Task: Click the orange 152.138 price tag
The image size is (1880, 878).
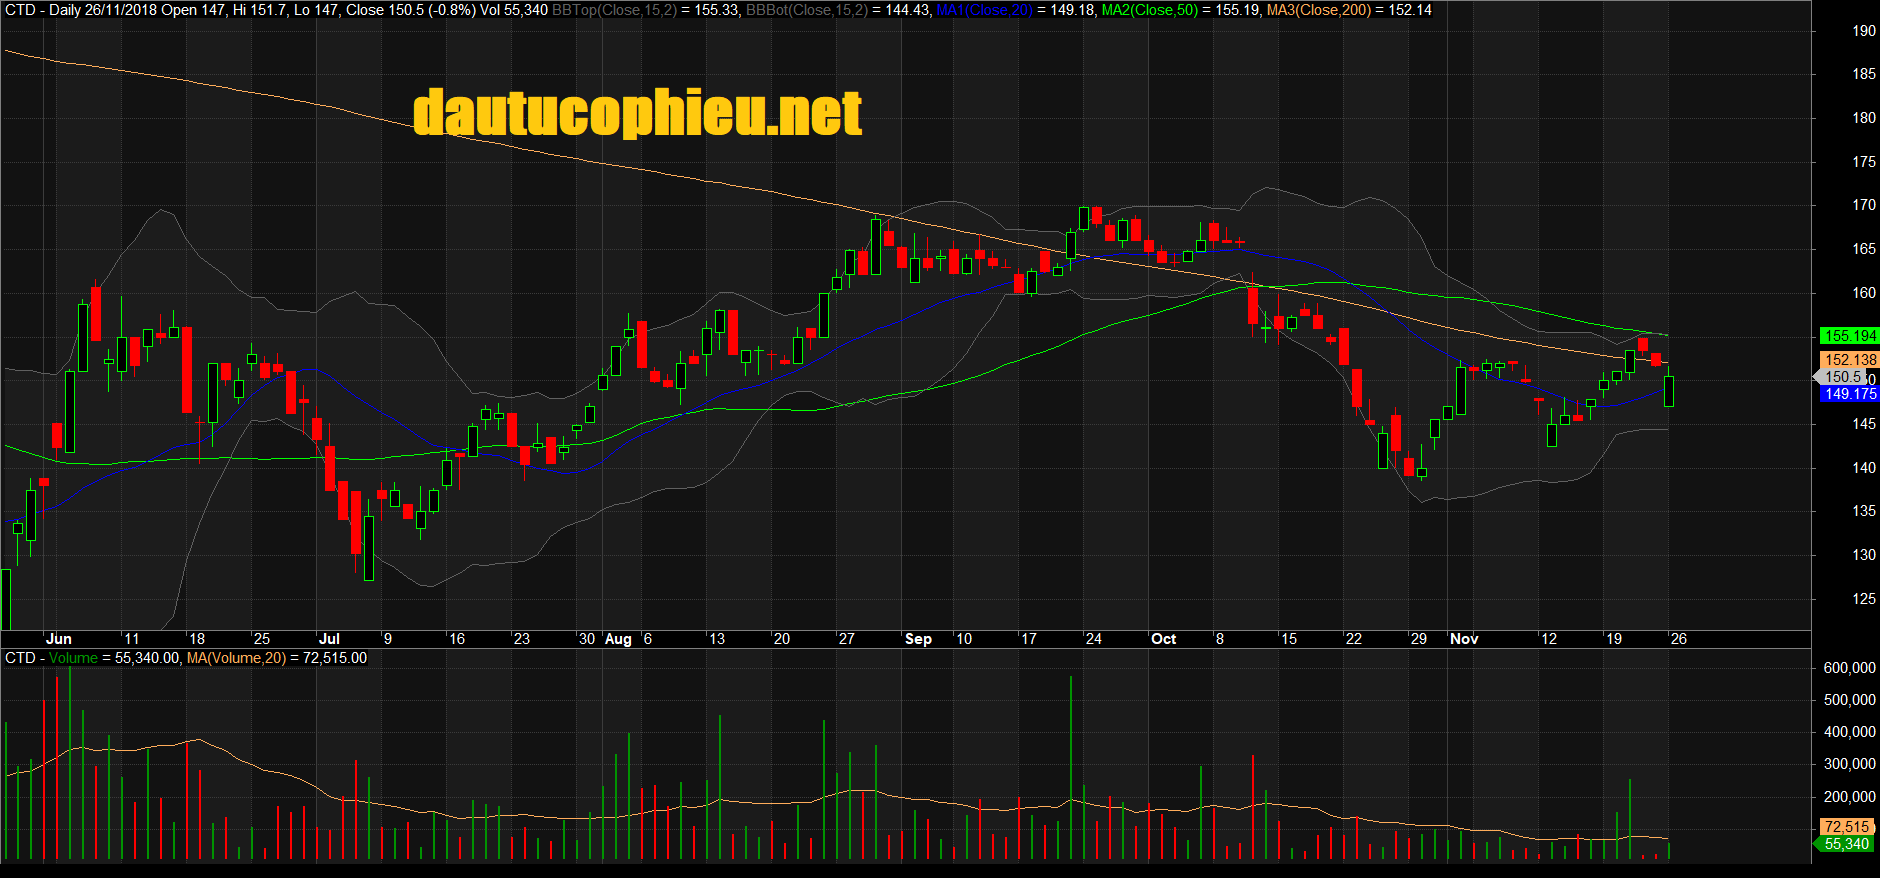Action: point(1850,360)
